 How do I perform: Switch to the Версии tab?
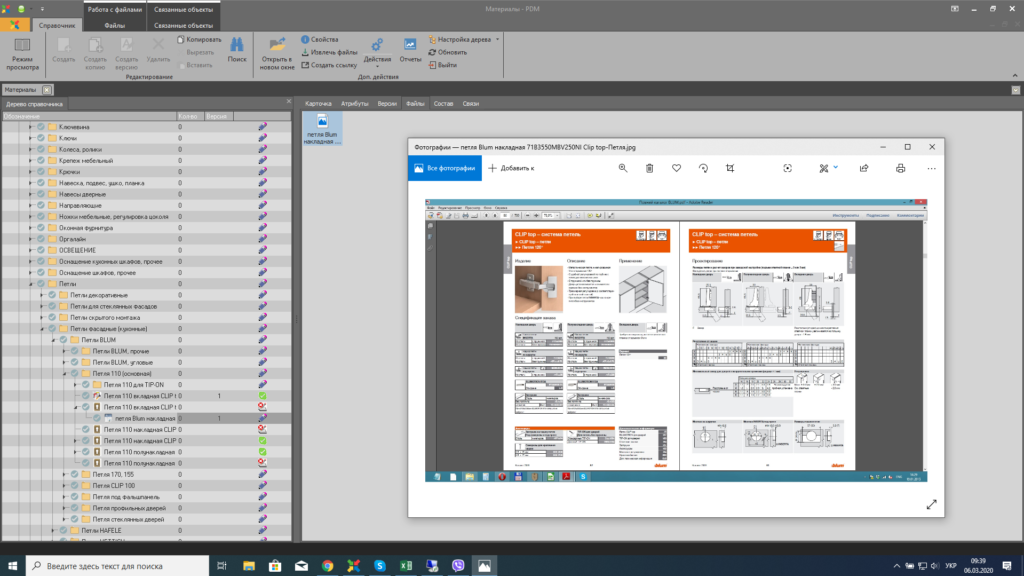(387, 104)
